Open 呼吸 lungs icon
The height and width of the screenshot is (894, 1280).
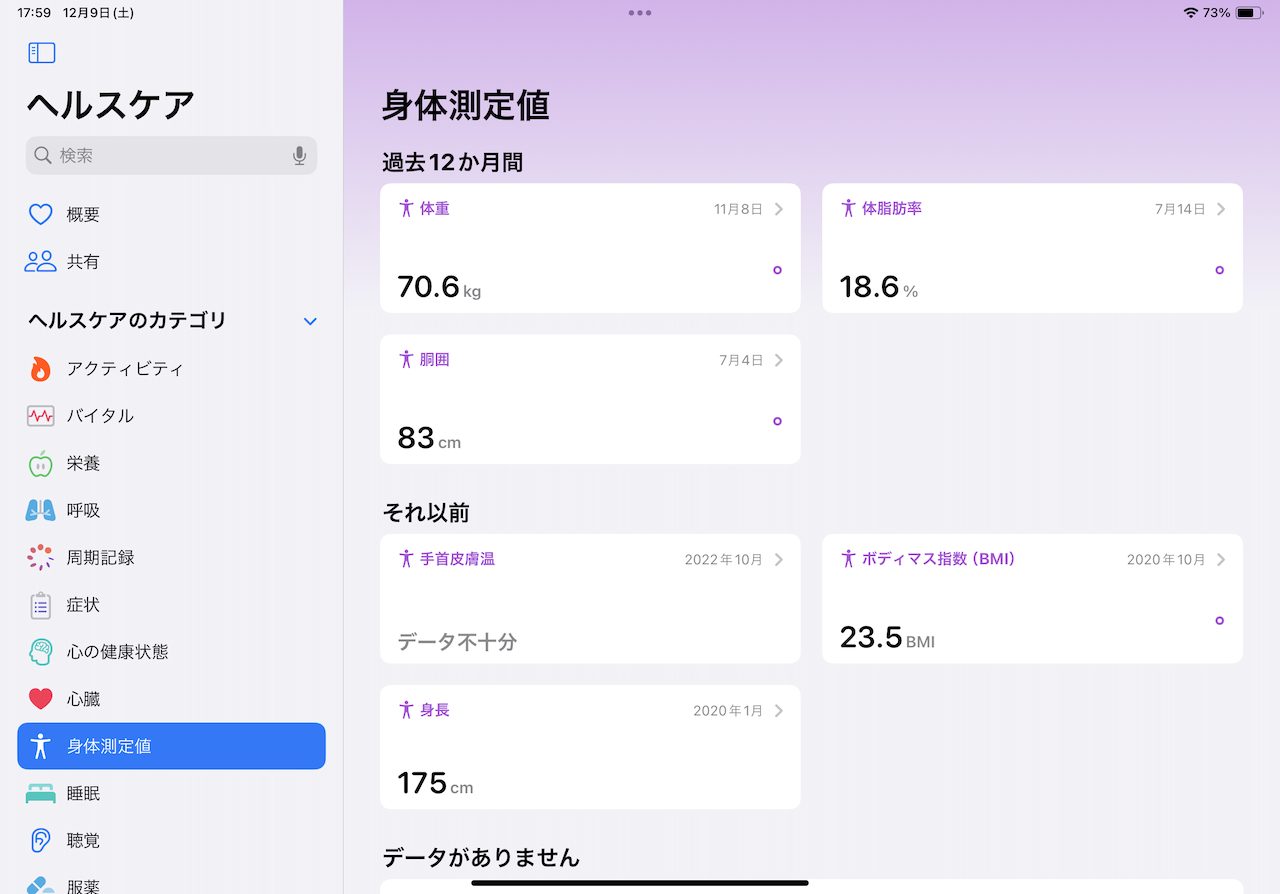coord(40,510)
